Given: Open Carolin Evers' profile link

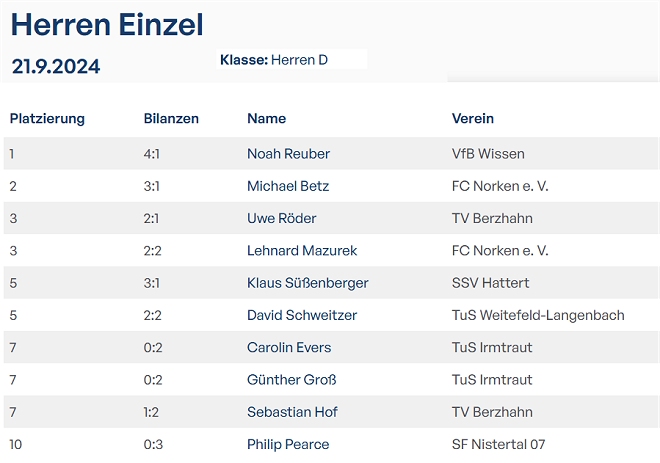Looking at the screenshot, I should (x=289, y=348).
